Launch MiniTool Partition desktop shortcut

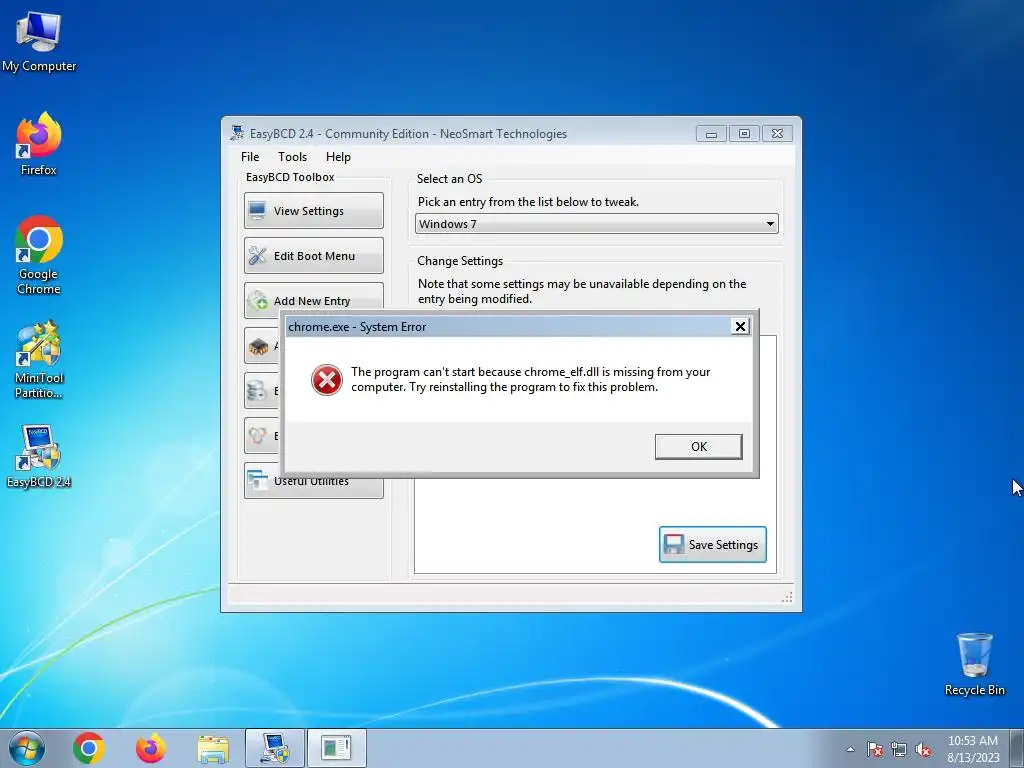[x=39, y=359]
